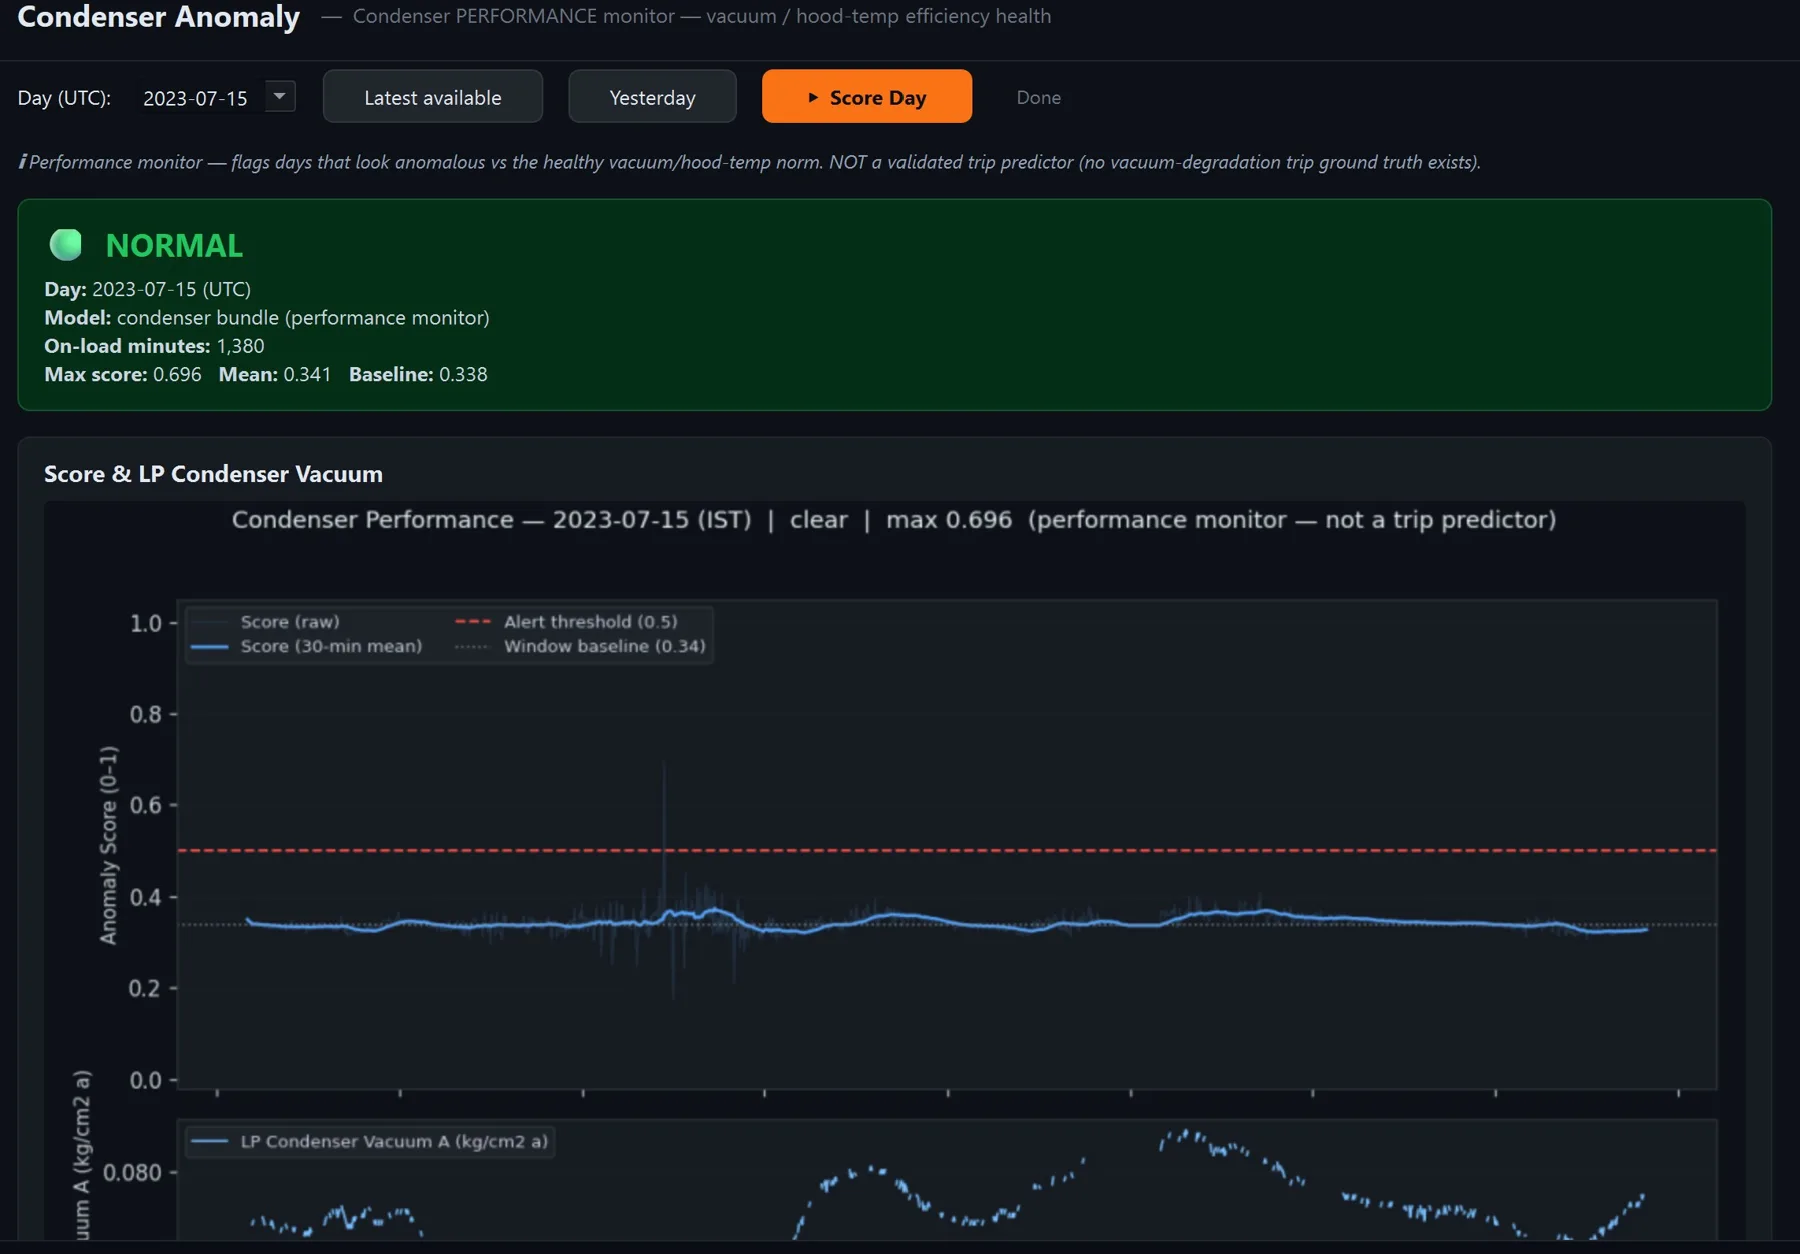Image resolution: width=1800 pixels, height=1254 pixels.
Task: Click the Mean 0.341 value
Action: coord(307,374)
